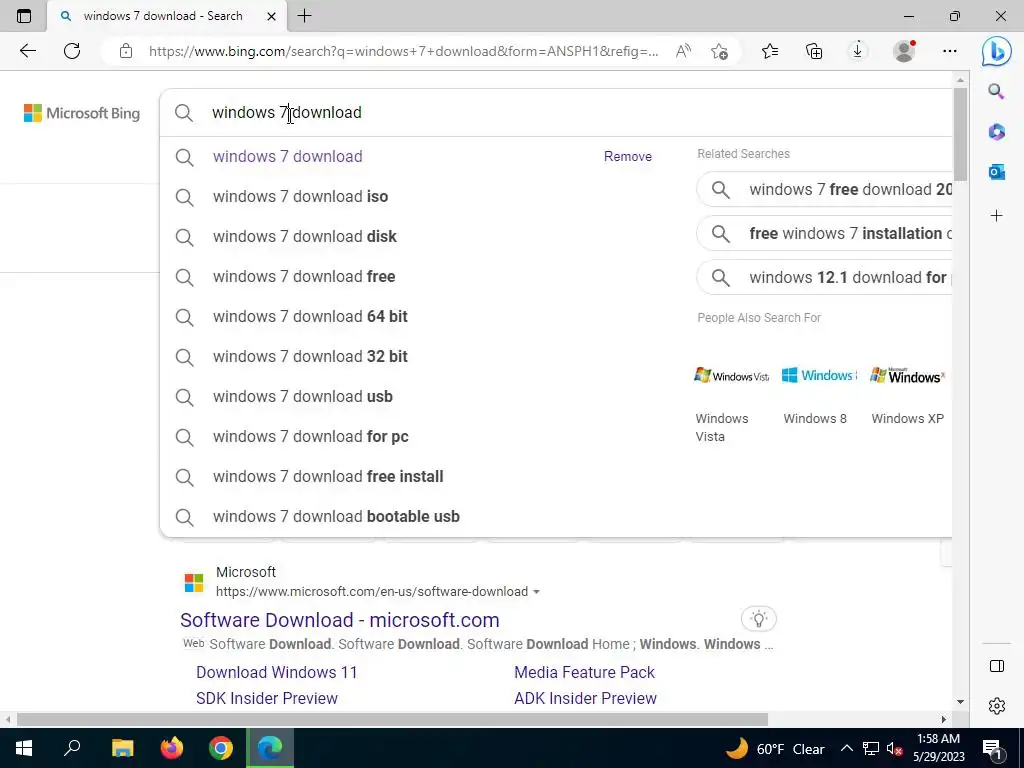Select suggestion windows 7 download for pc
Screen dimensions: 1024x768
click(310, 436)
